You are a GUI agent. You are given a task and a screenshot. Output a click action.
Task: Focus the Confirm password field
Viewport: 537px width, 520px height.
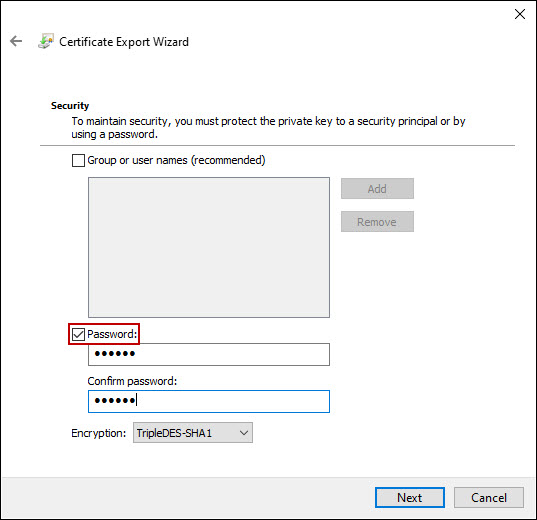pos(209,401)
